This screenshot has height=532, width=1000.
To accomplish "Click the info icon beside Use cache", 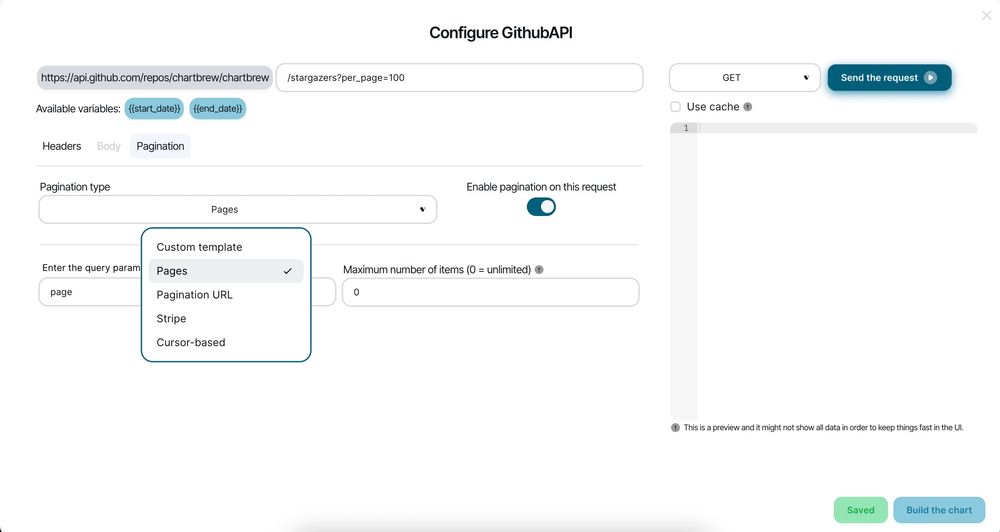I will (748, 107).
